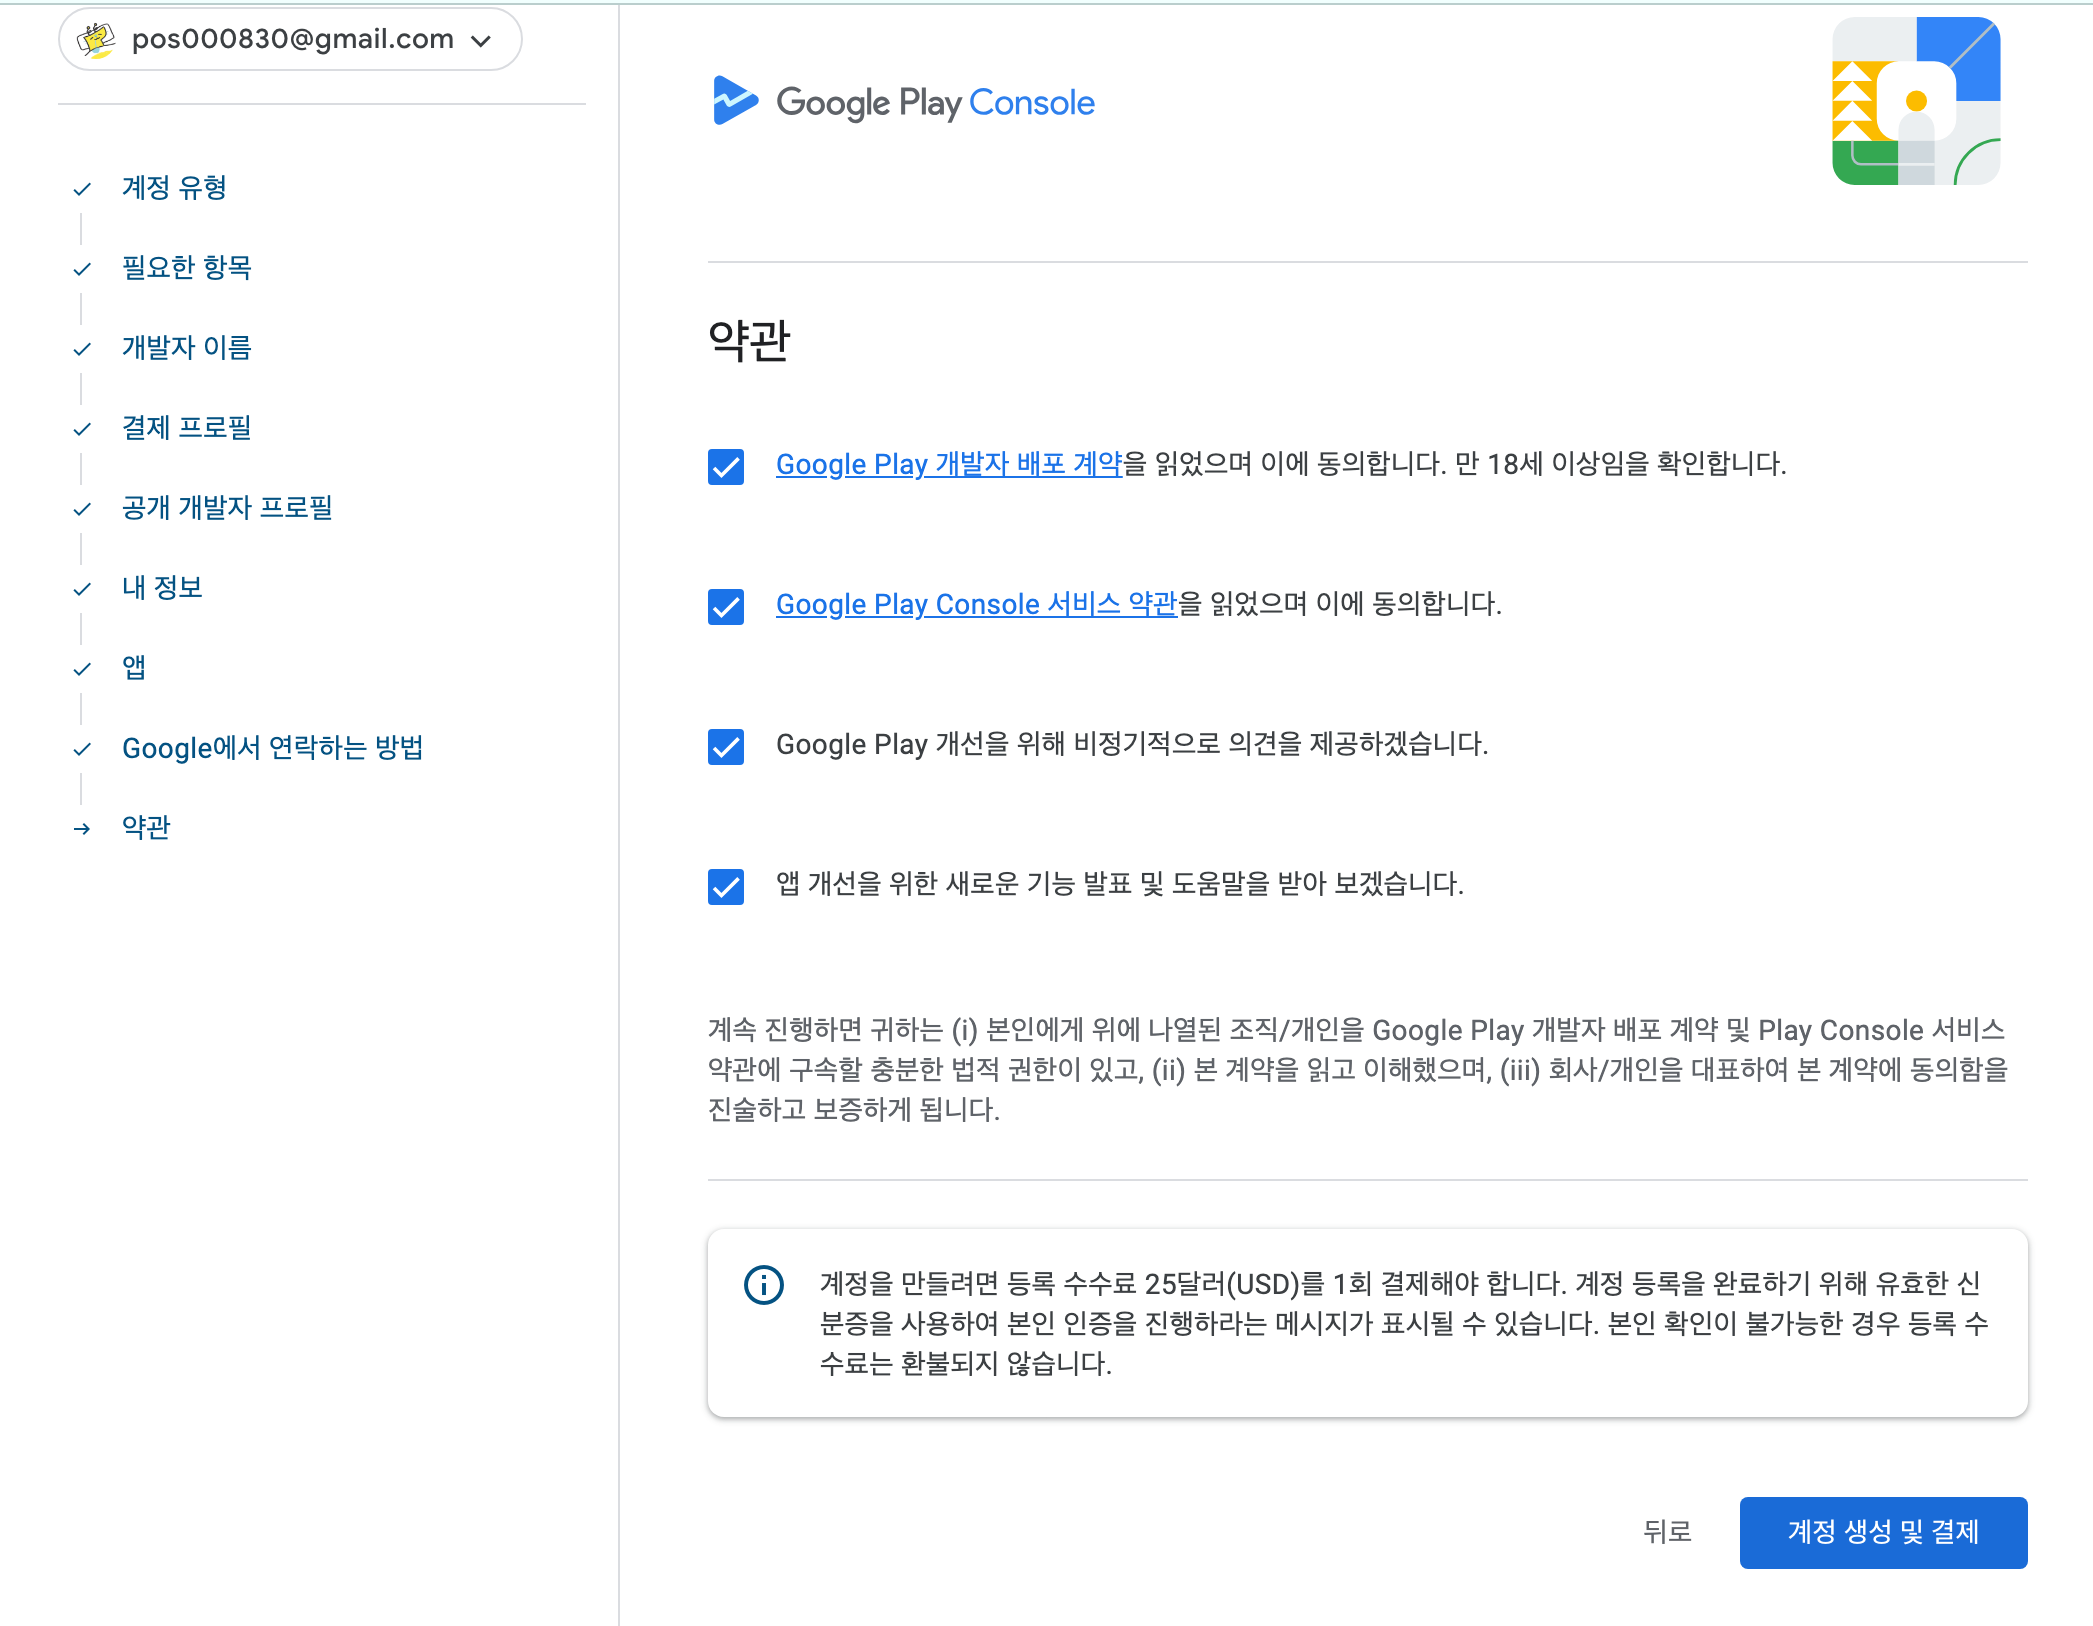Uncheck the 개발자 배포 계약 agreement checkbox

(x=726, y=467)
